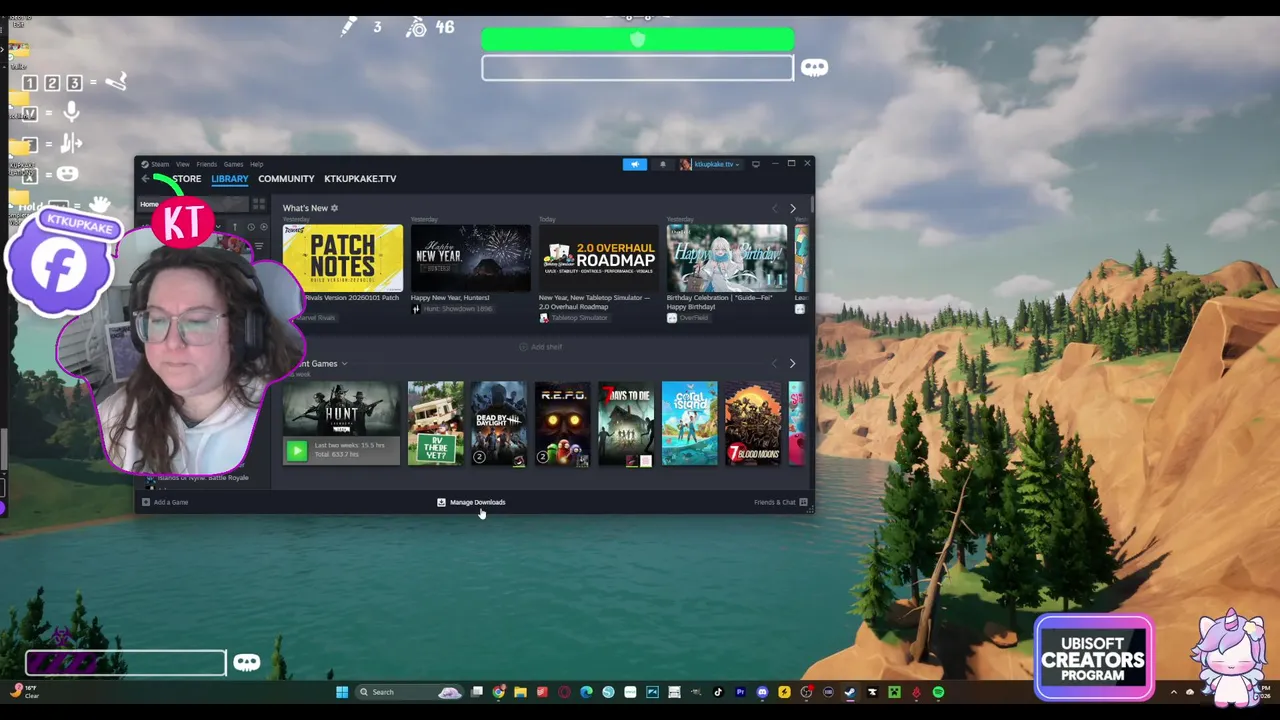Open Google Chrome from the taskbar
Image resolution: width=1280 pixels, height=720 pixels.
tap(499, 692)
